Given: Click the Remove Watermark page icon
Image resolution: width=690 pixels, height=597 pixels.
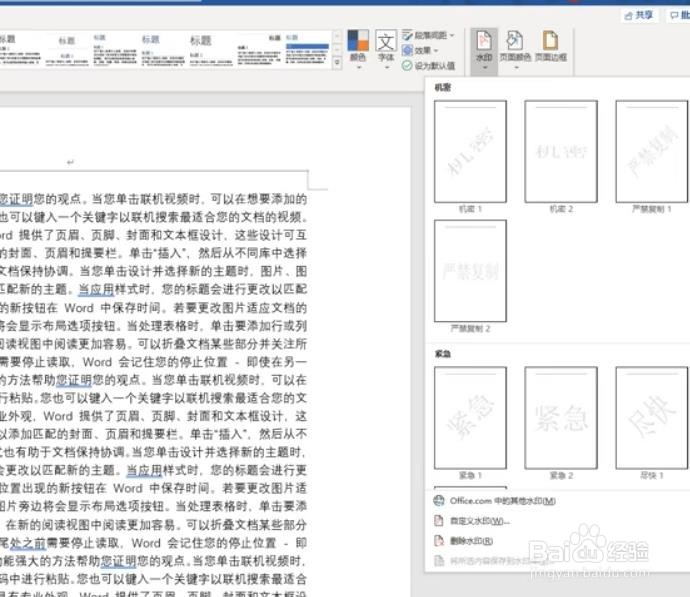Looking at the screenshot, I should (439, 541).
